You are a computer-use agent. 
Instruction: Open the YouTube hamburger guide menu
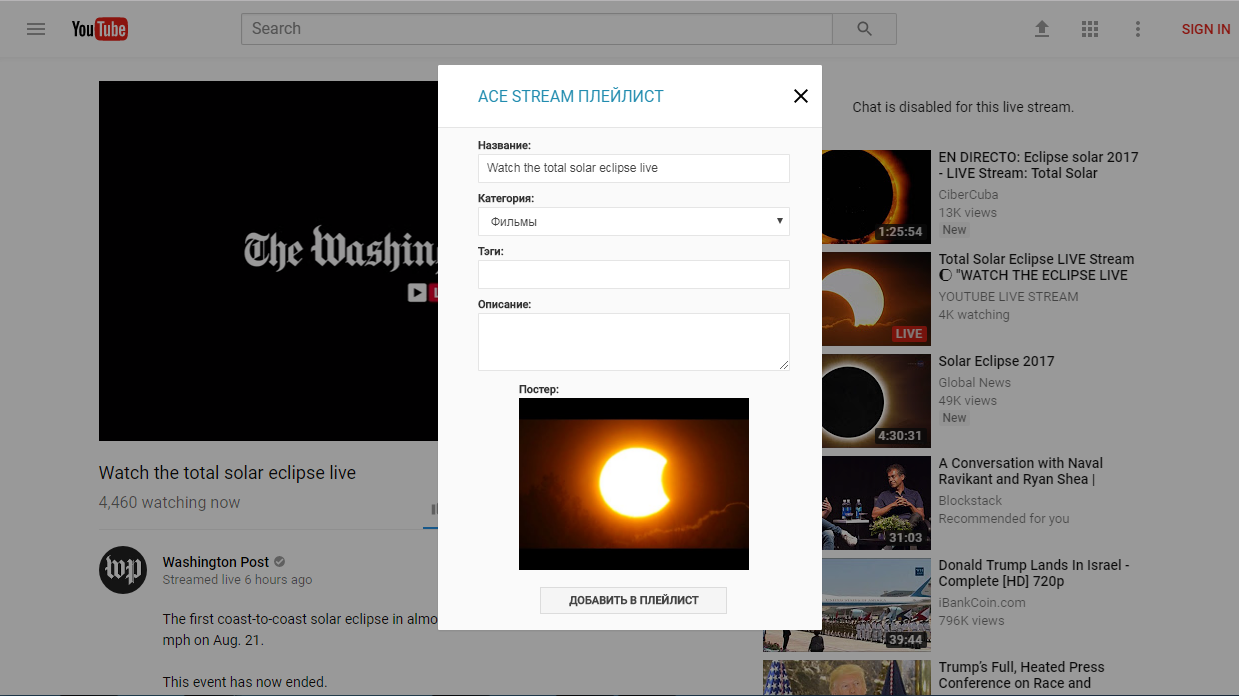pos(36,29)
